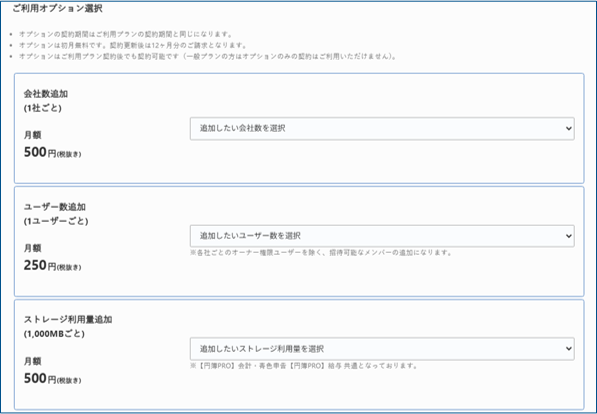The image size is (597, 414).
Task: Click the note about オーナー権限ユーザー
Action: 321,253
